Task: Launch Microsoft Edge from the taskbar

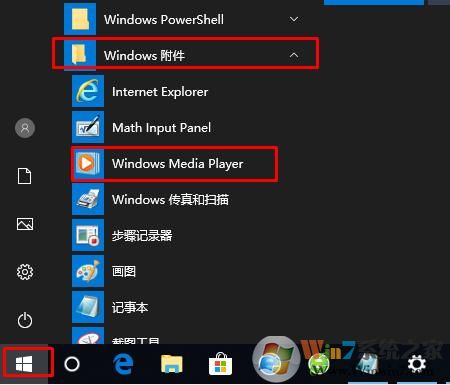Action: coord(123,364)
